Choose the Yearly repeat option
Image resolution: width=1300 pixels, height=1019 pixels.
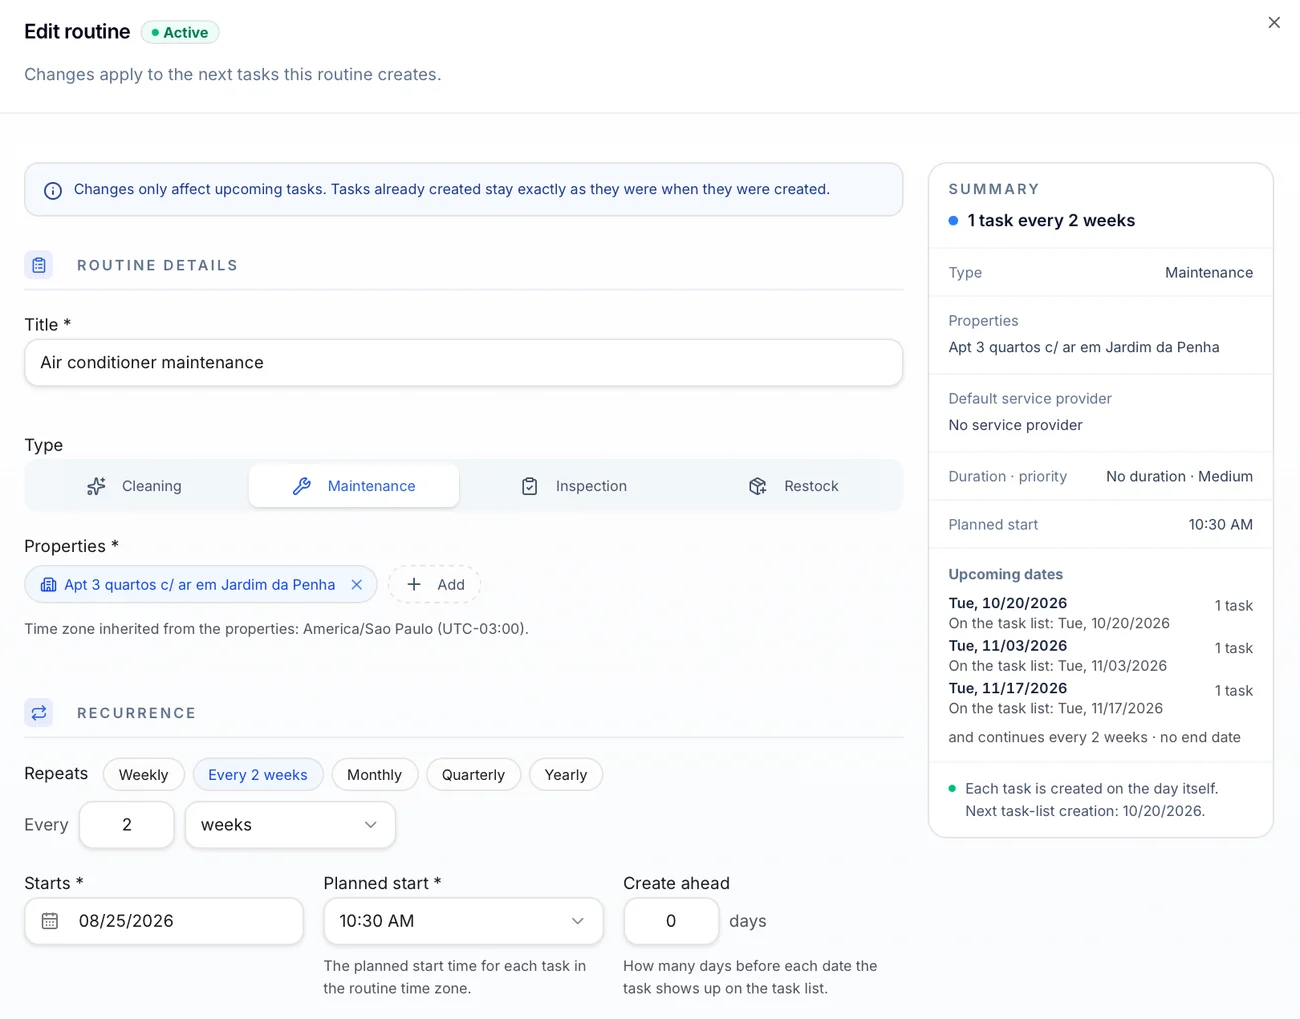point(566,775)
